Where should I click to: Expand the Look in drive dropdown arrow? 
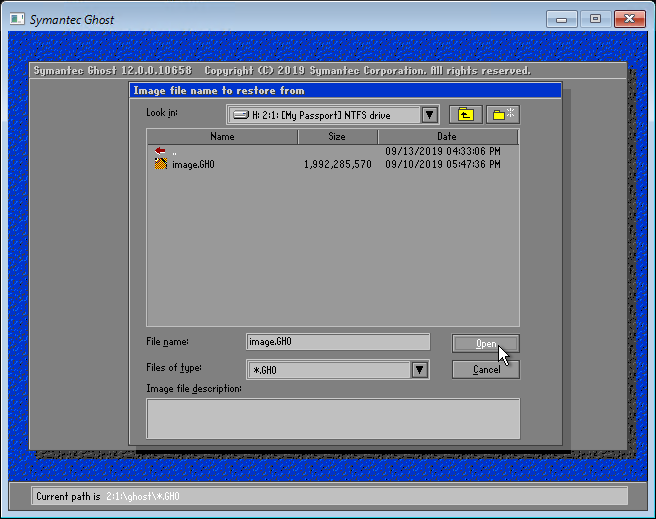pyautogui.click(x=429, y=115)
